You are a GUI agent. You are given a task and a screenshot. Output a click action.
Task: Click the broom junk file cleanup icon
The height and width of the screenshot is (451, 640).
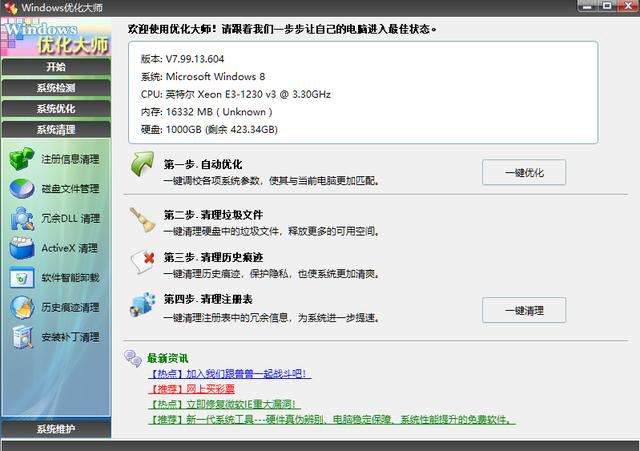click(x=142, y=220)
